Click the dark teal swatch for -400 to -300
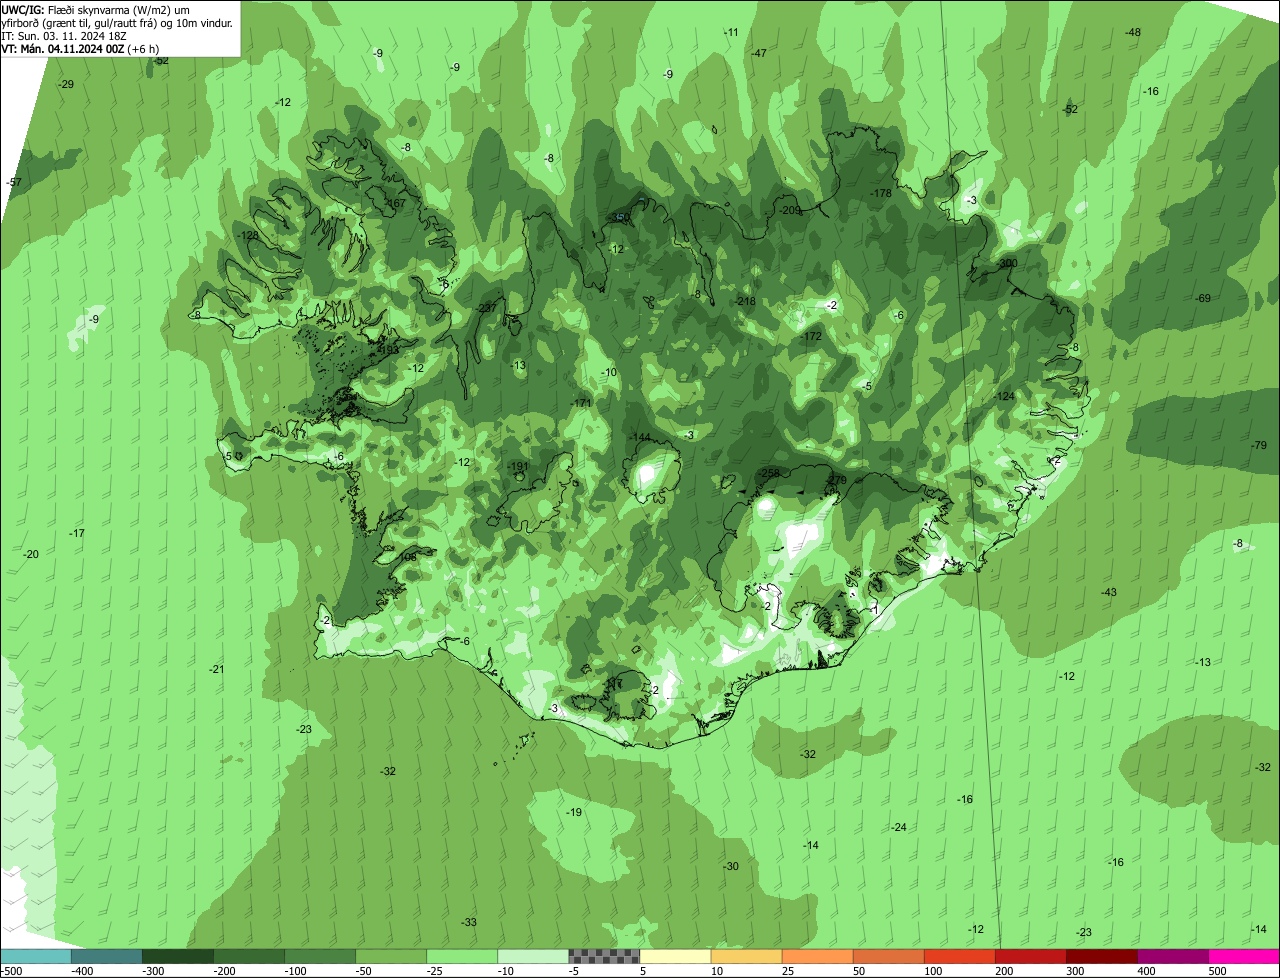The height and width of the screenshot is (978, 1280). 106,956
